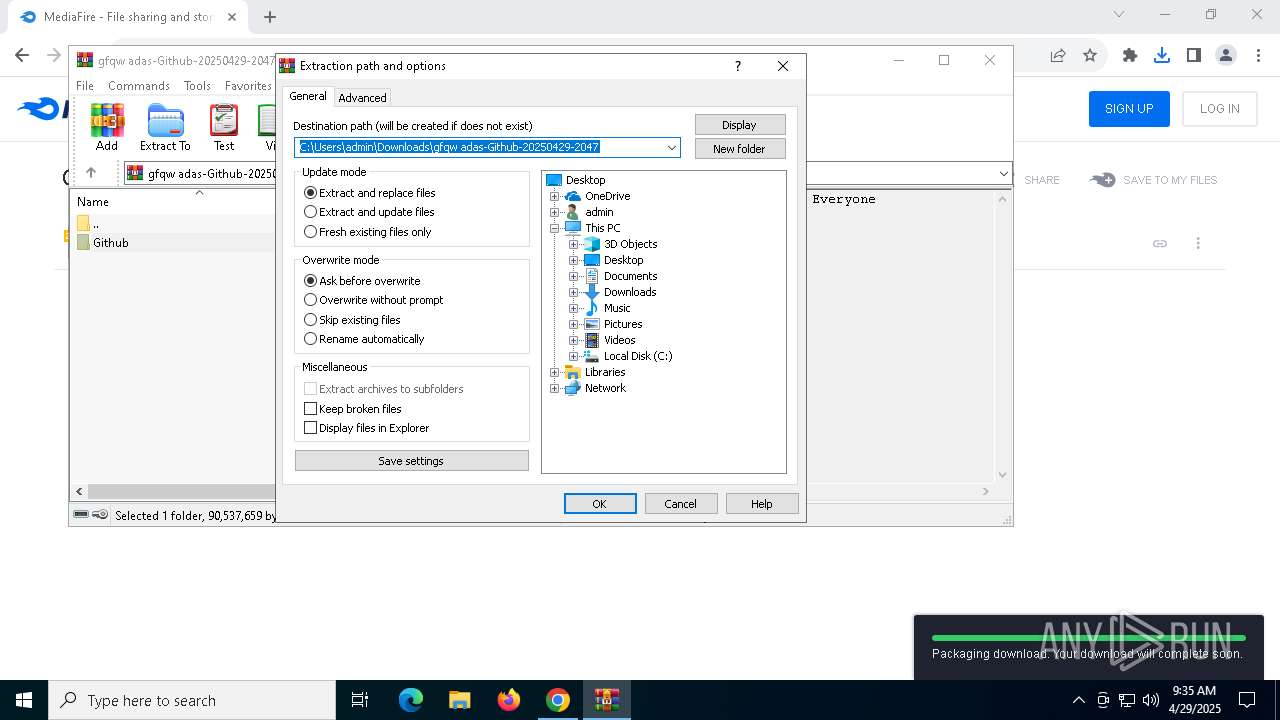Select Fresh existing files only option
This screenshot has width=1280, height=720.
tap(368, 232)
